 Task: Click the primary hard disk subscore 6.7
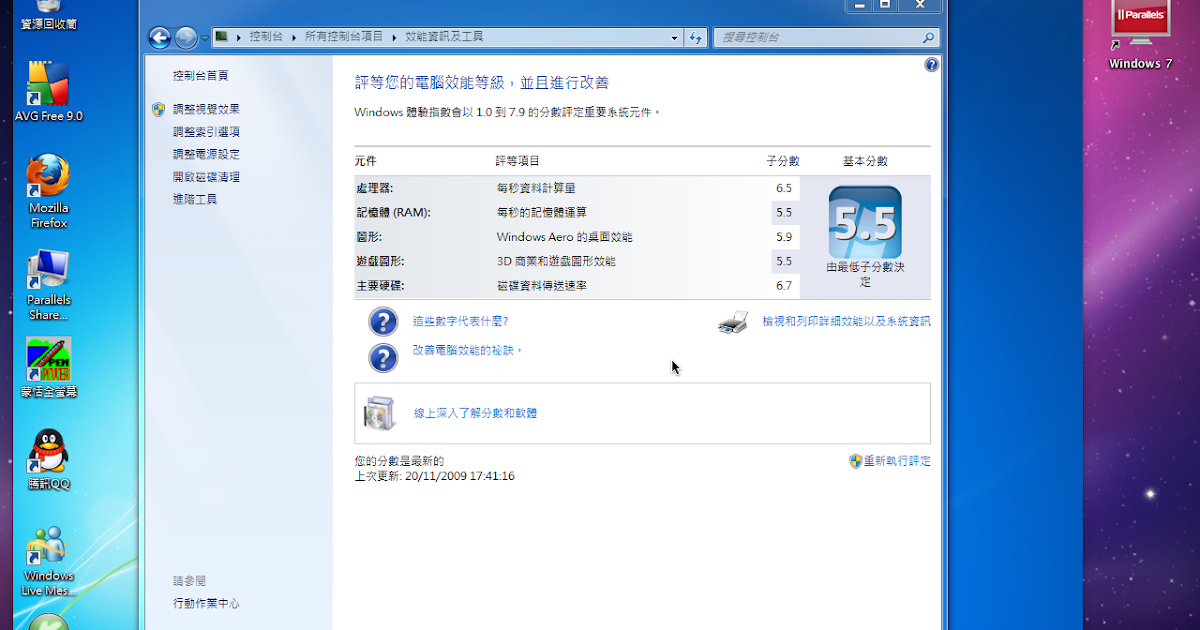(783, 286)
